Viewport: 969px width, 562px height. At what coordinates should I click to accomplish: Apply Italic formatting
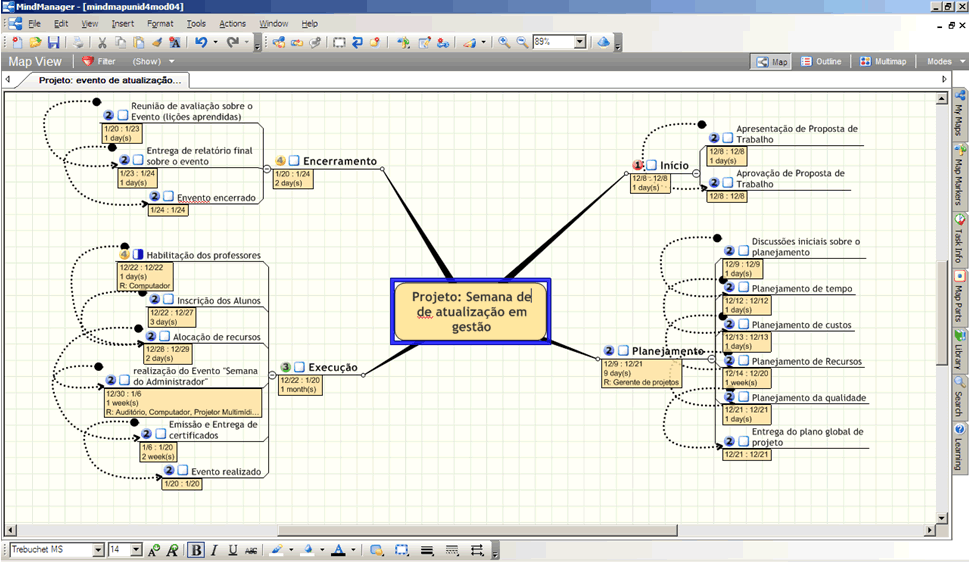click(x=215, y=550)
